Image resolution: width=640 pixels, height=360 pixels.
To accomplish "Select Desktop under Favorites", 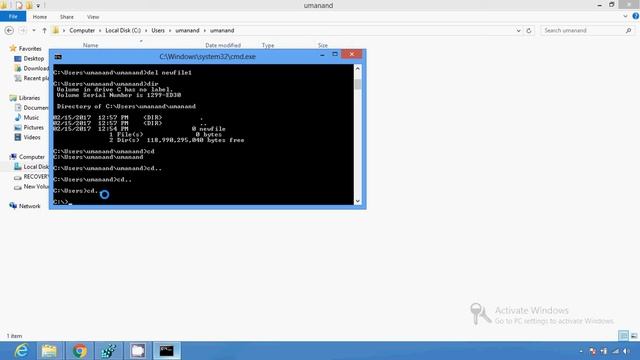I will click(33, 58).
